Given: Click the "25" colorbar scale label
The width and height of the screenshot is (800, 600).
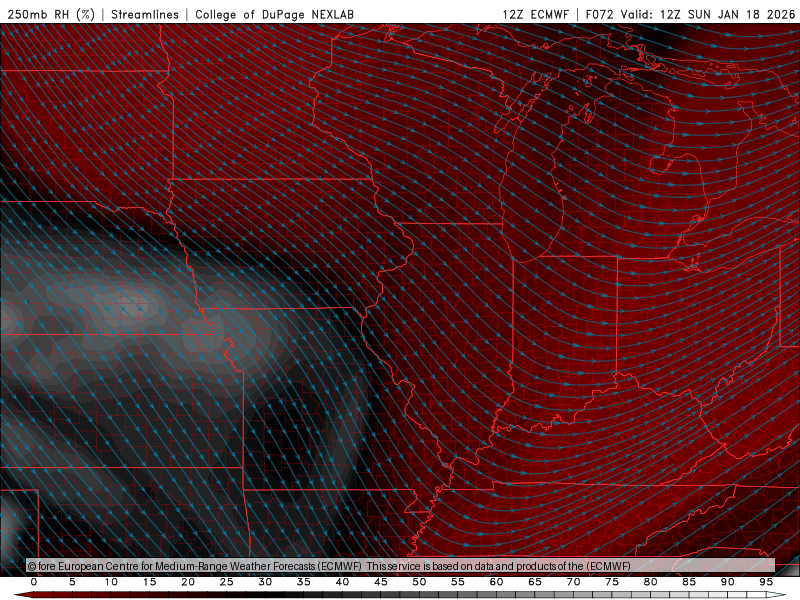Looking at the screenshot, I should coord(227,582).
